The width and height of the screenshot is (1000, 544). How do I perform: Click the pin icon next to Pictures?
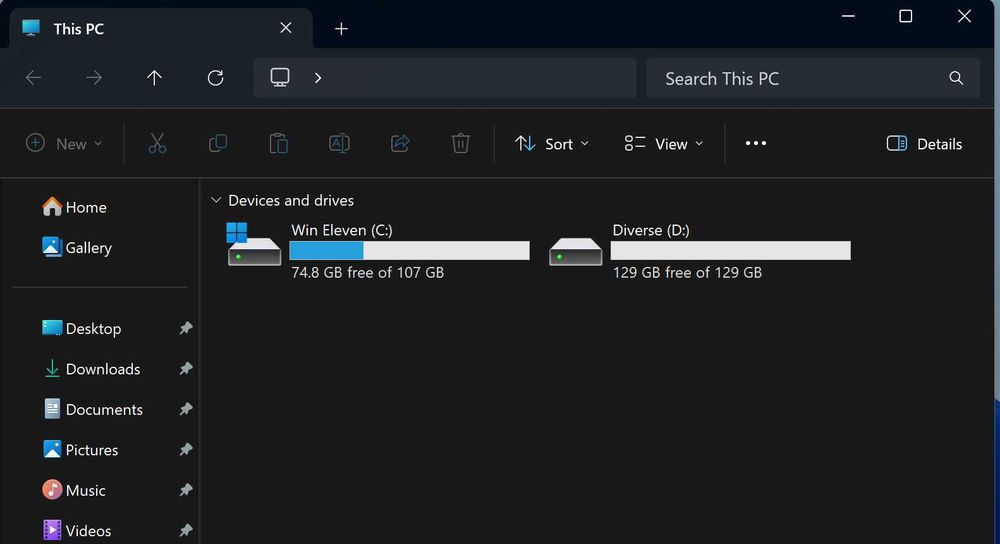pos(186,450)
